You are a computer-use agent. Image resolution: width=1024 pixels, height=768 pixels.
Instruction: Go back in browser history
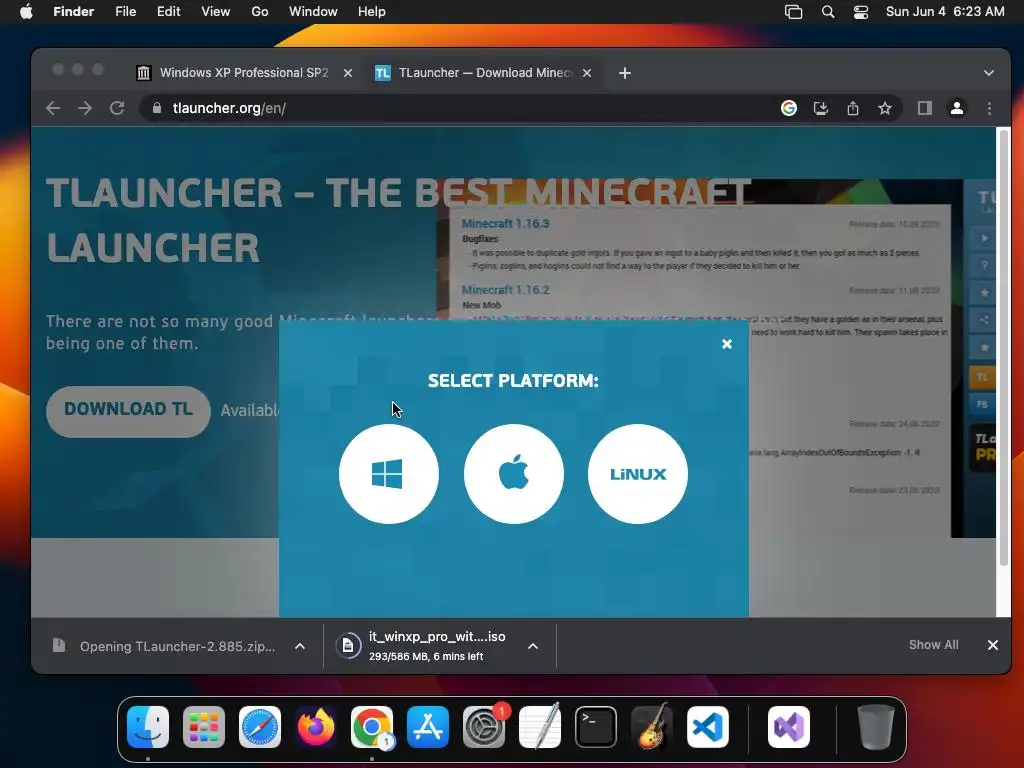click(x=53, y=108)
